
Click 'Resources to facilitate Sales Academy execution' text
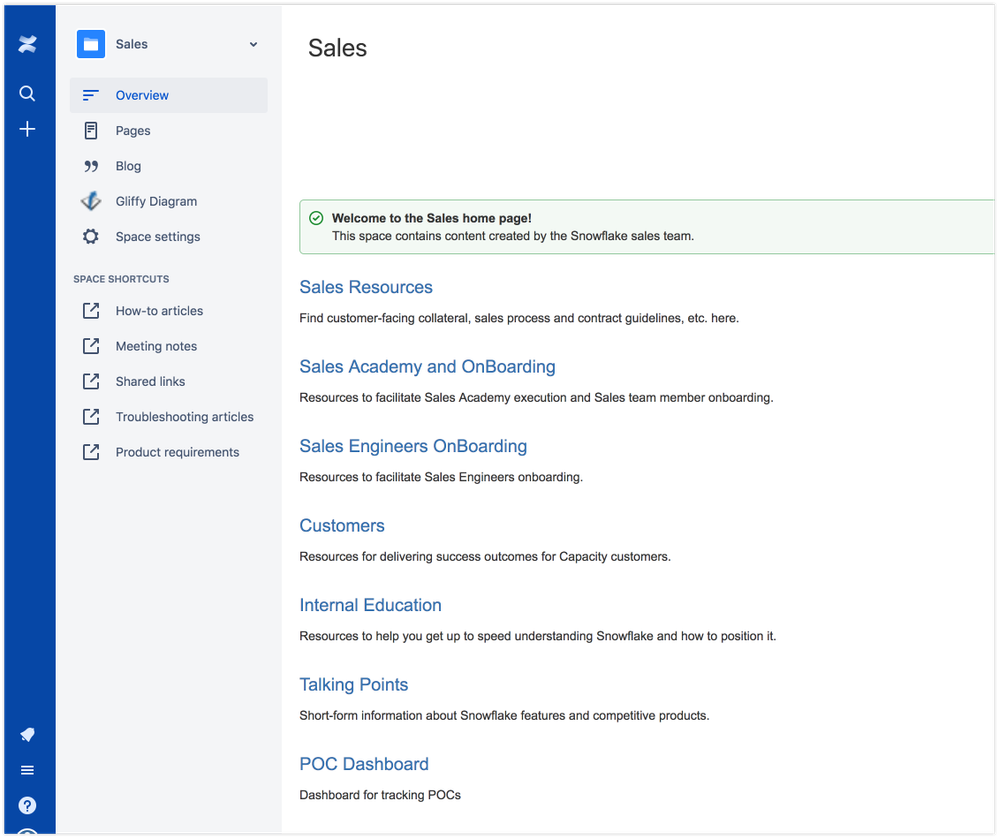[536, 398]
